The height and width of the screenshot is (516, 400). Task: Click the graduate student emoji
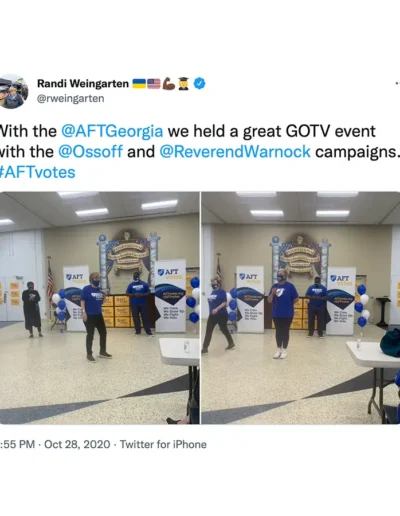click(x=183, y=83)
